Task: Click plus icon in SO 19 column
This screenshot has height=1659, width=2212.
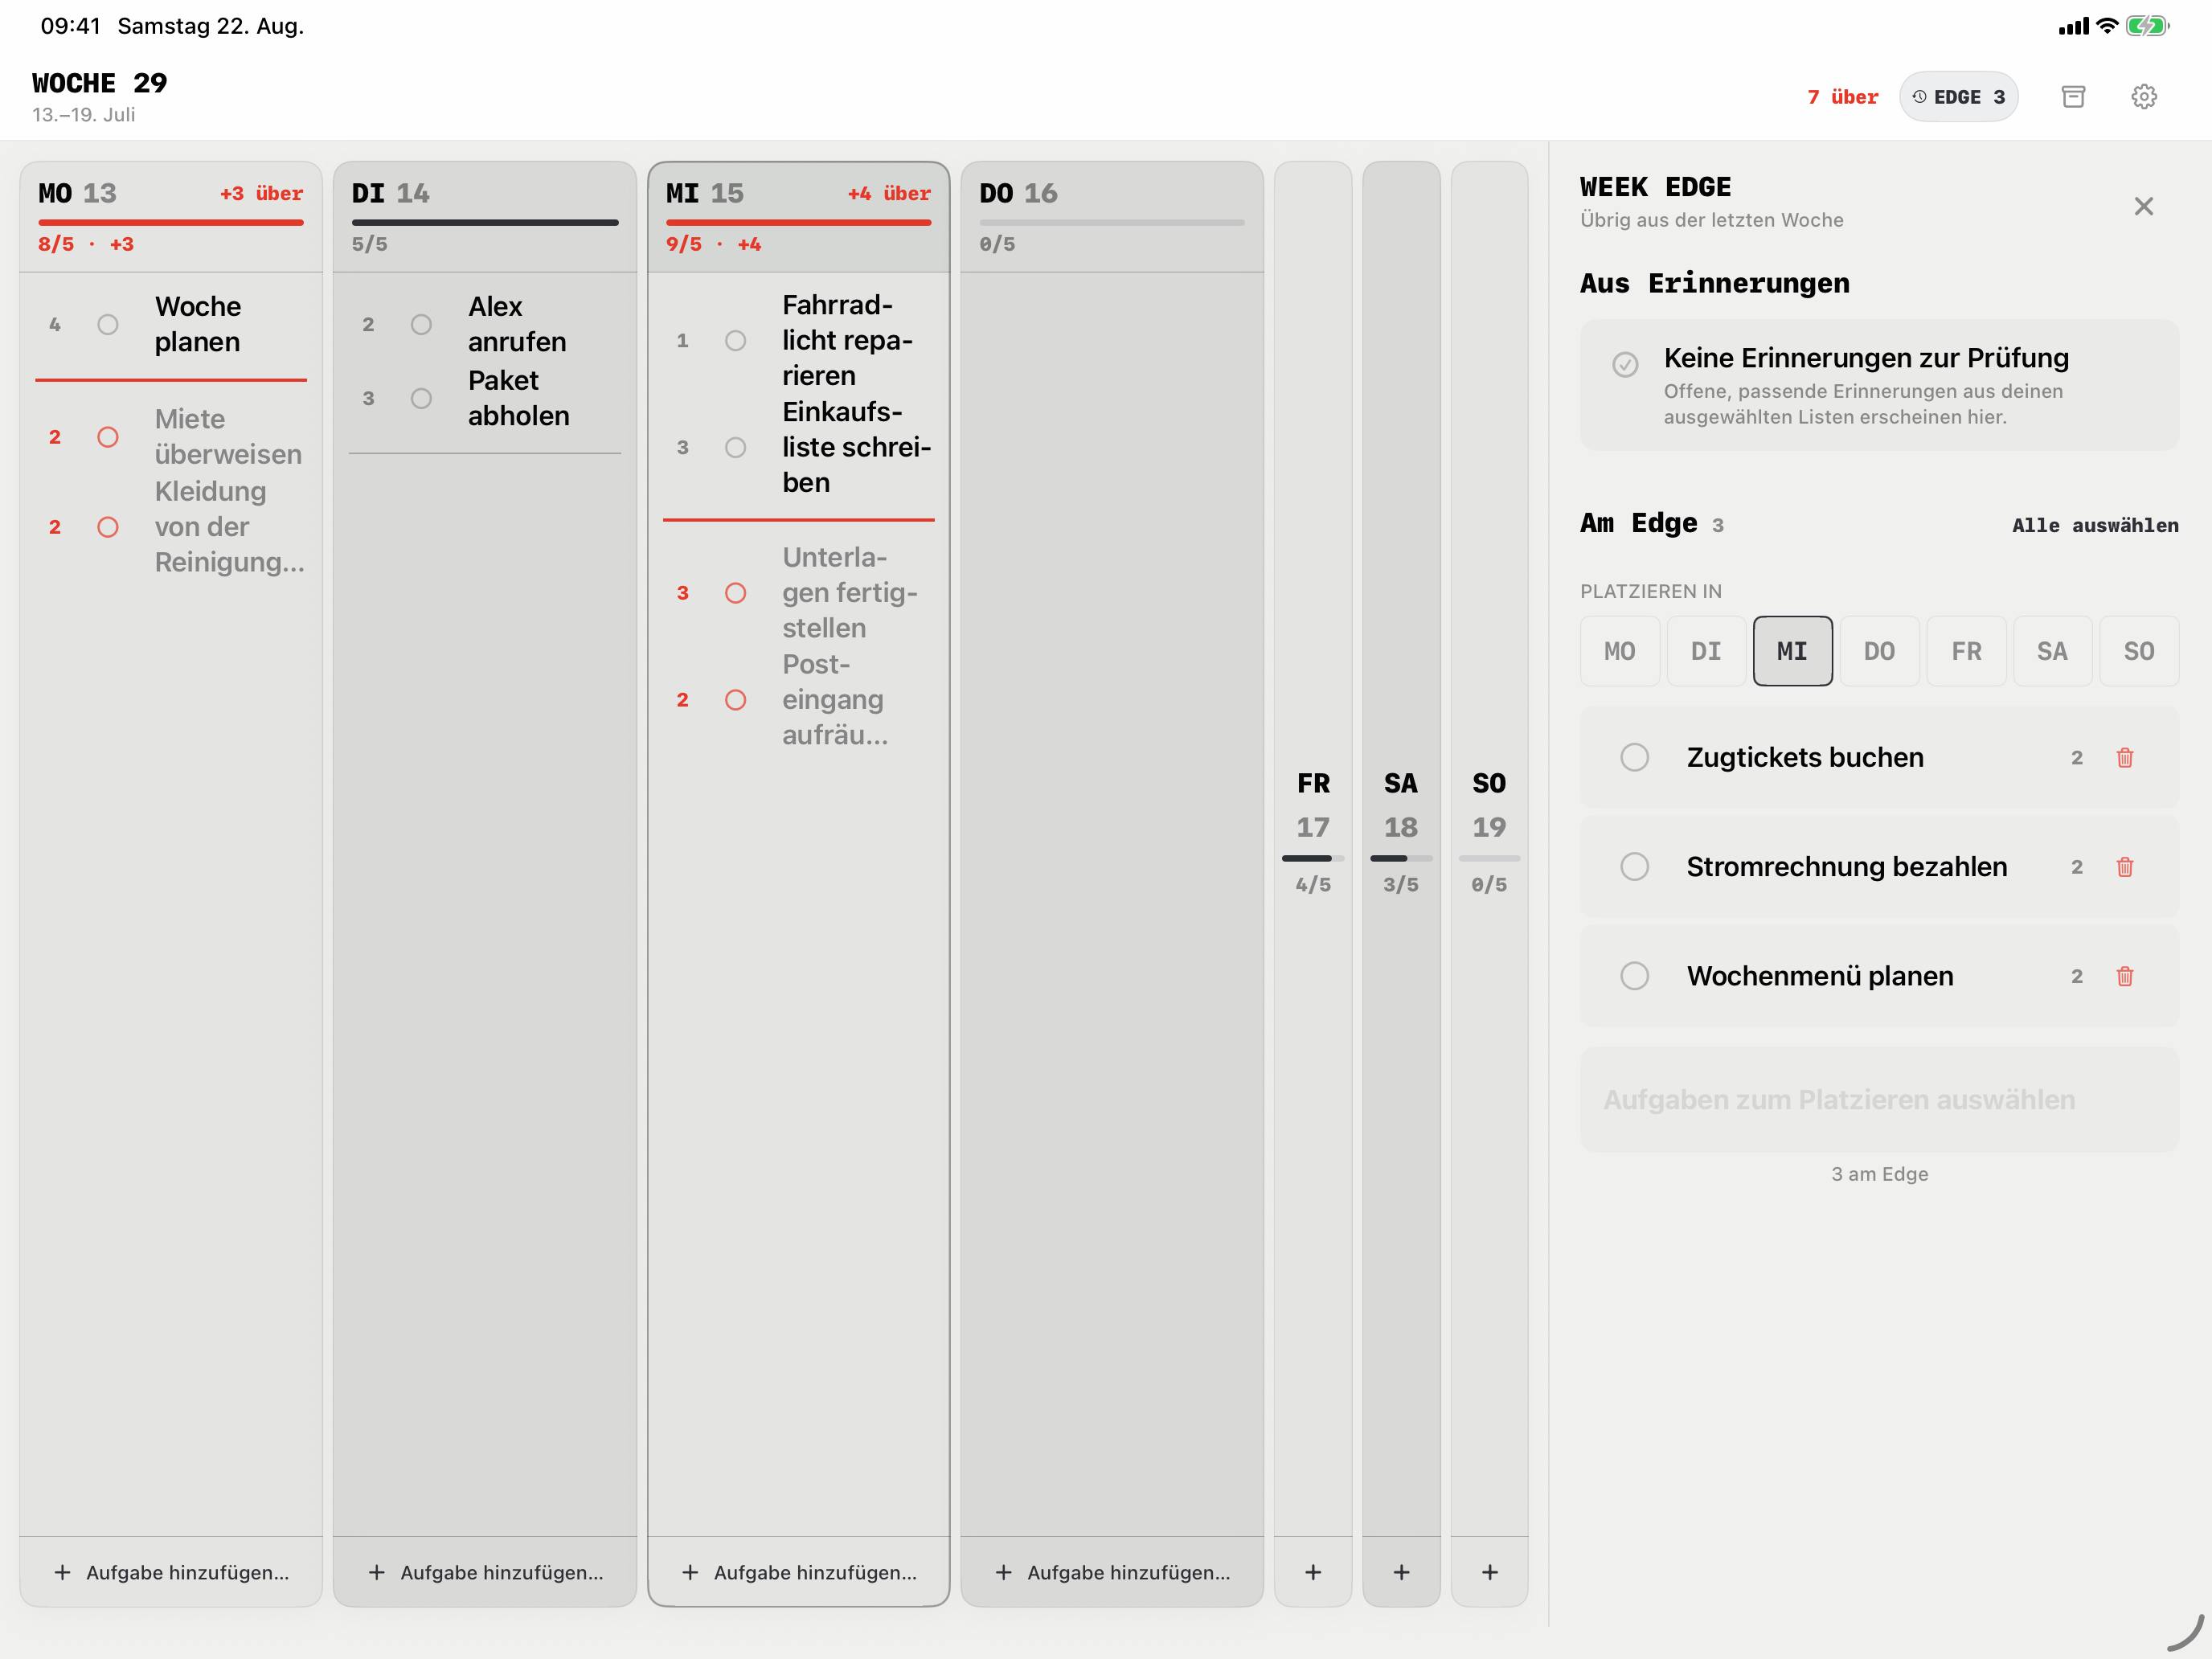Action: coord(1489,1572)
